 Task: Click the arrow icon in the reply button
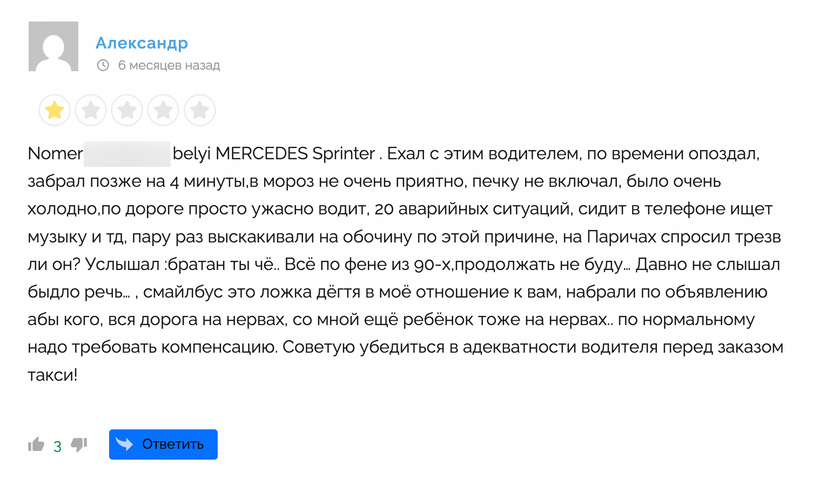125,444
